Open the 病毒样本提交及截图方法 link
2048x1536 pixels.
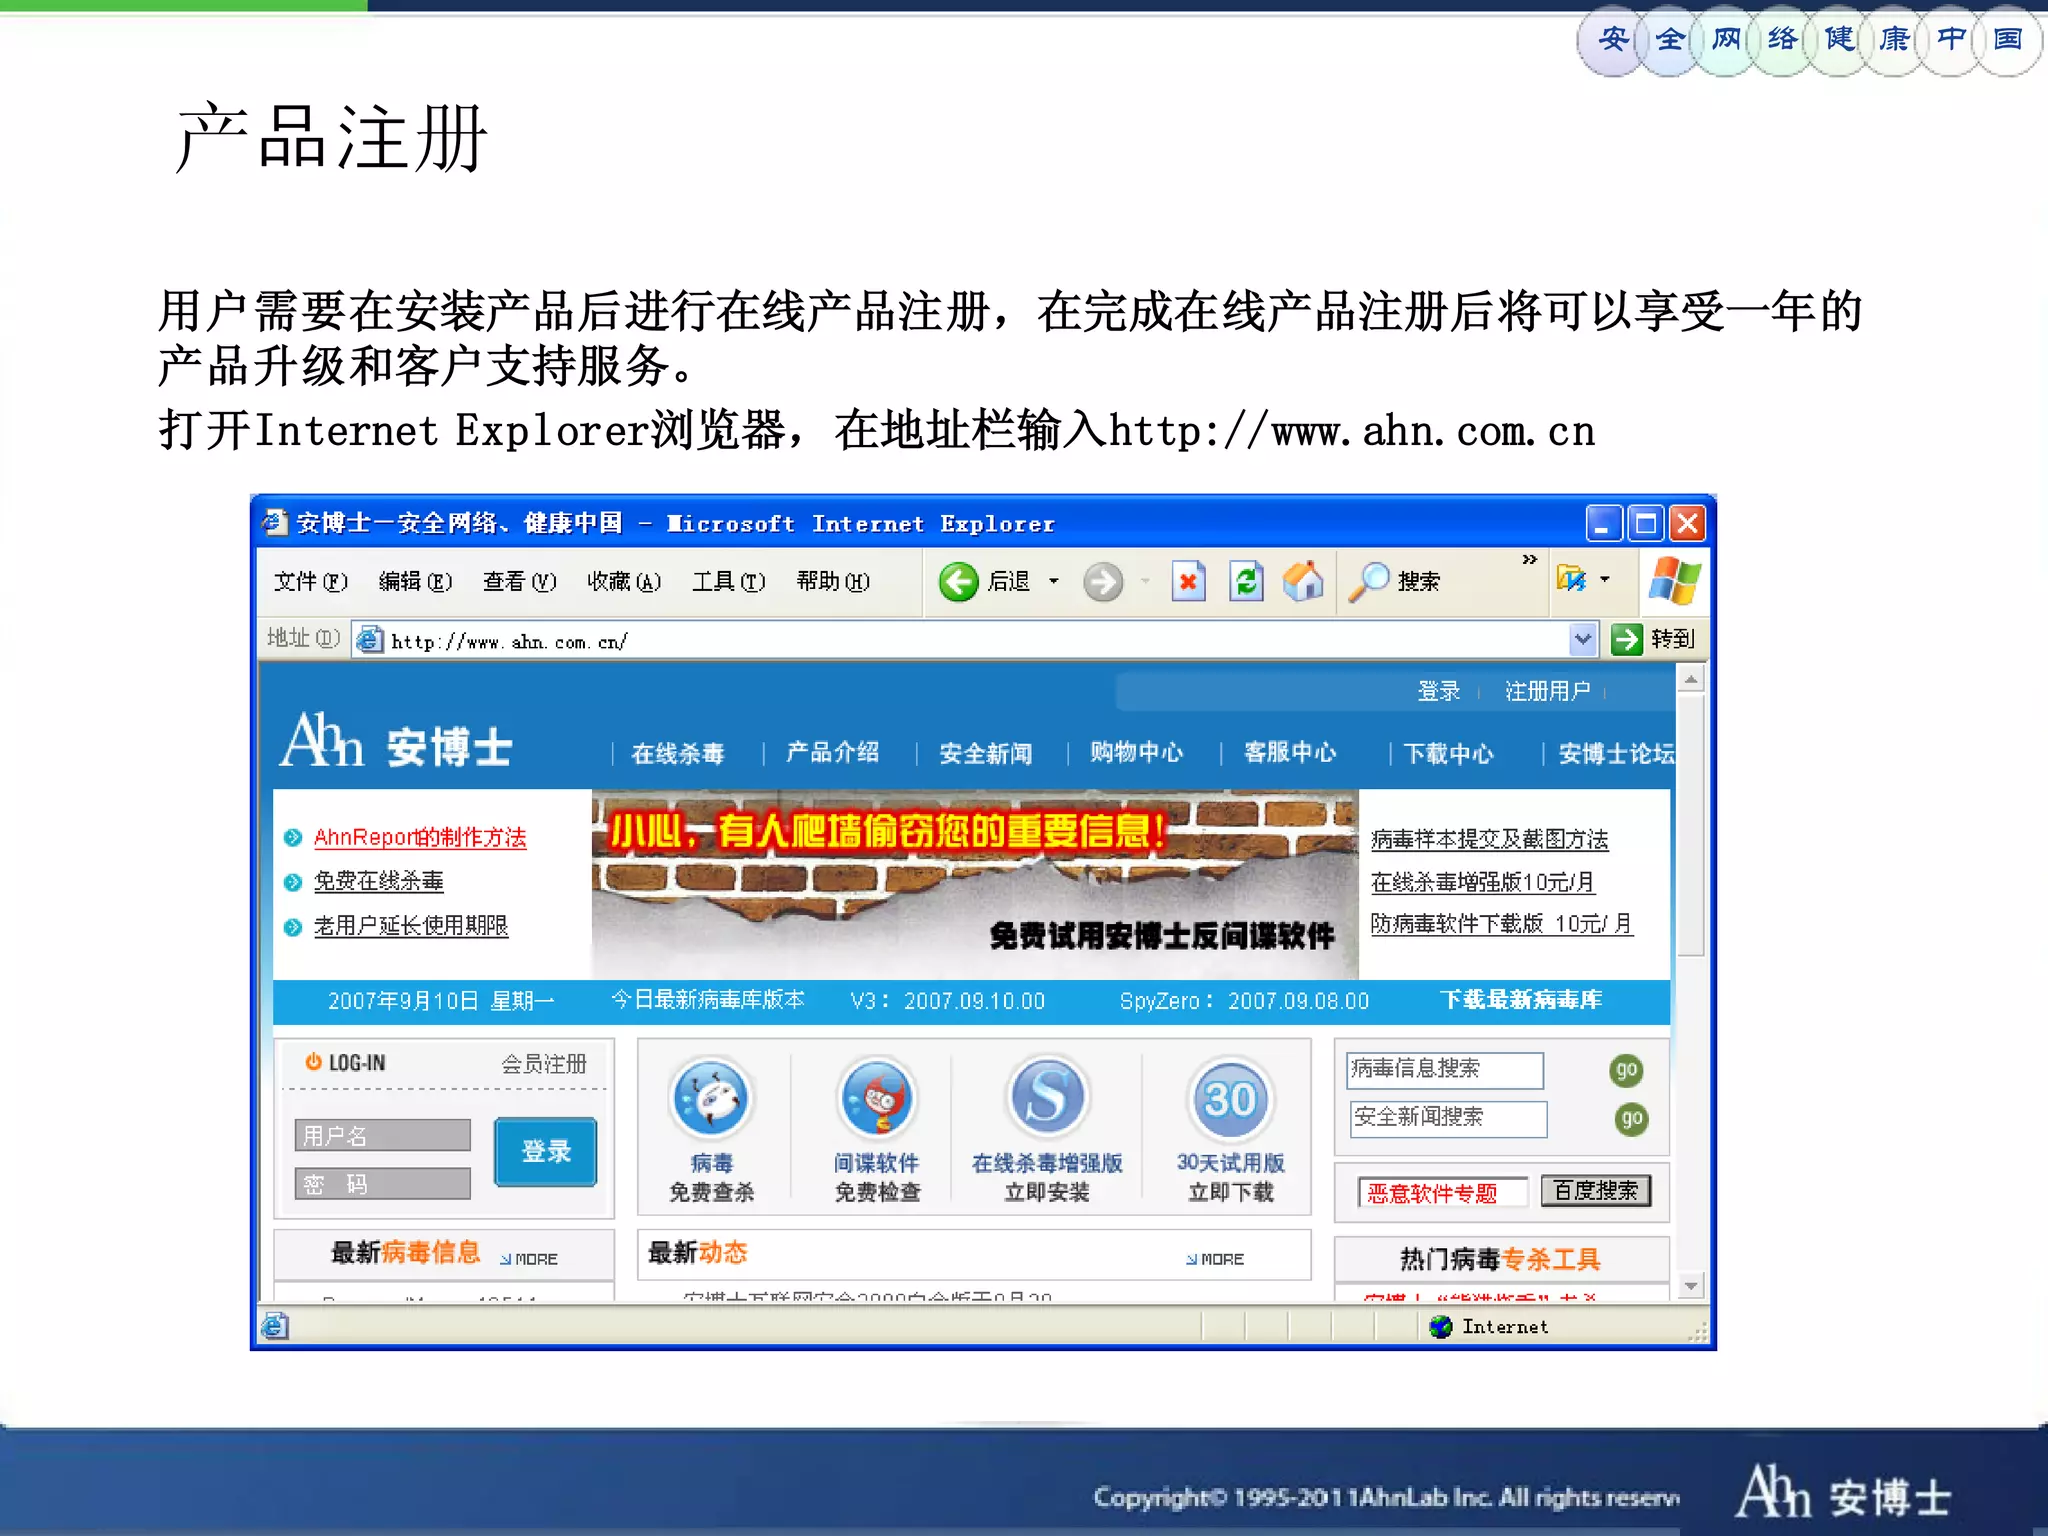[x=1489, y=839]
